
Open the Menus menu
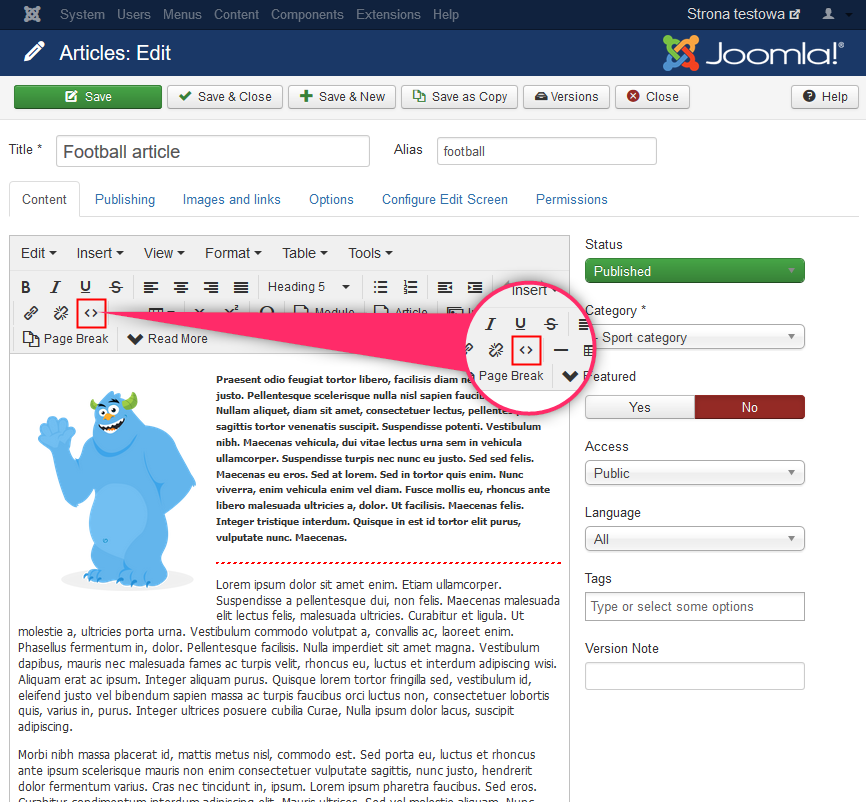coord(182,14)
